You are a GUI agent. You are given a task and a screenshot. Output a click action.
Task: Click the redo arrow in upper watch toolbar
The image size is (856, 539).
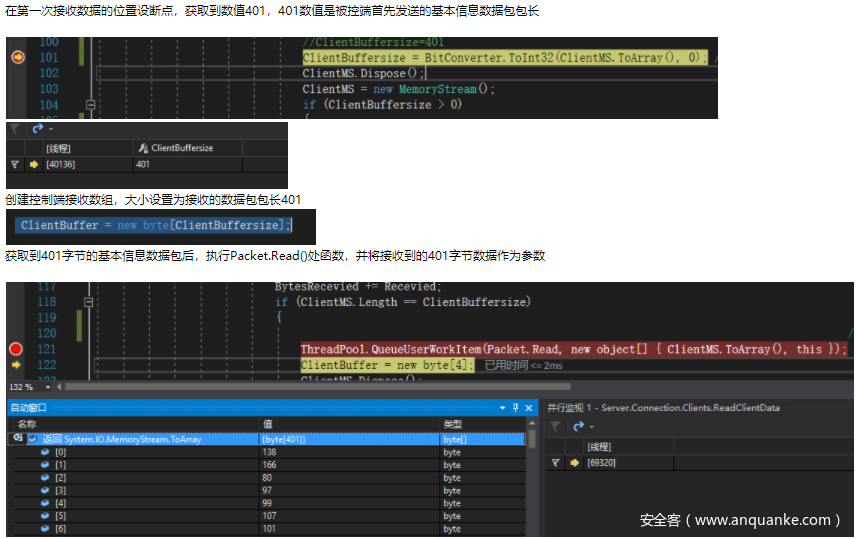[39, 129]
